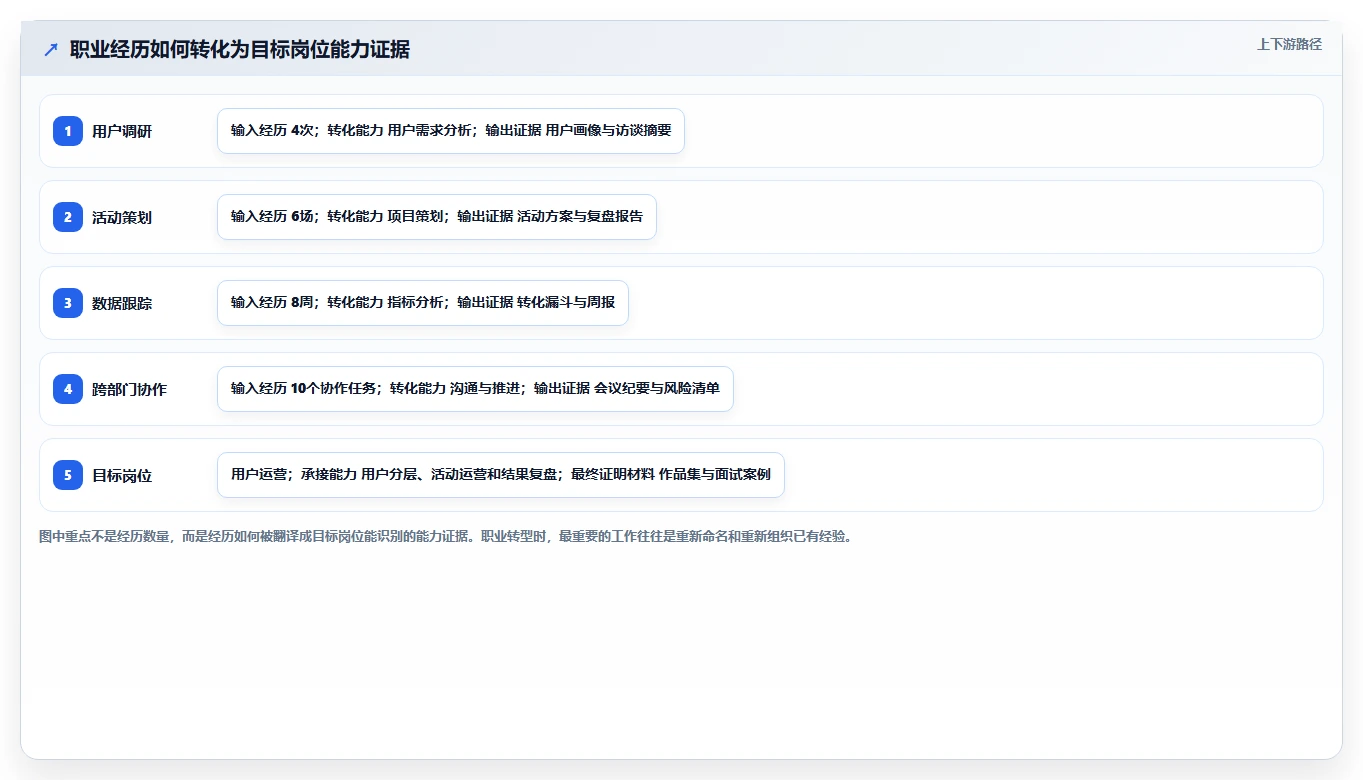Viewport: 1363px width, 780px height.
Task: Click the number 5 badge for 目标岗位
Action: pyautogui.click(x=68, y=475)
